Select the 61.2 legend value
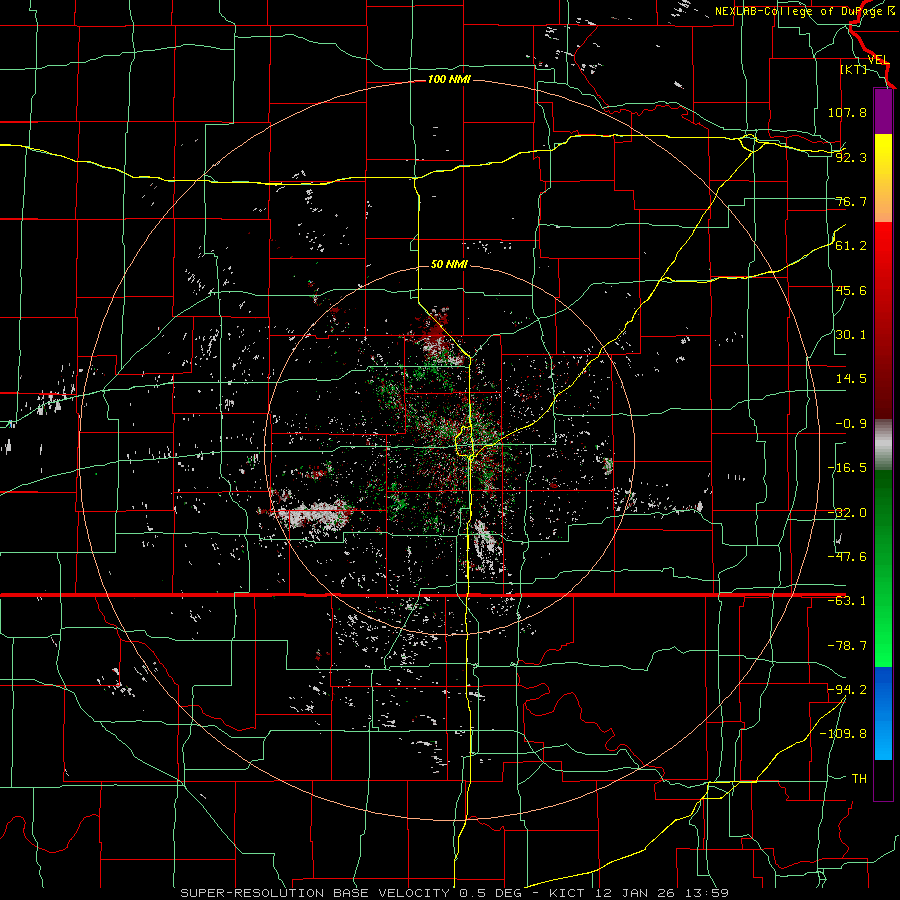Image resolution: width=900 pixels, height=900 pixels. [x=851, y=246]
